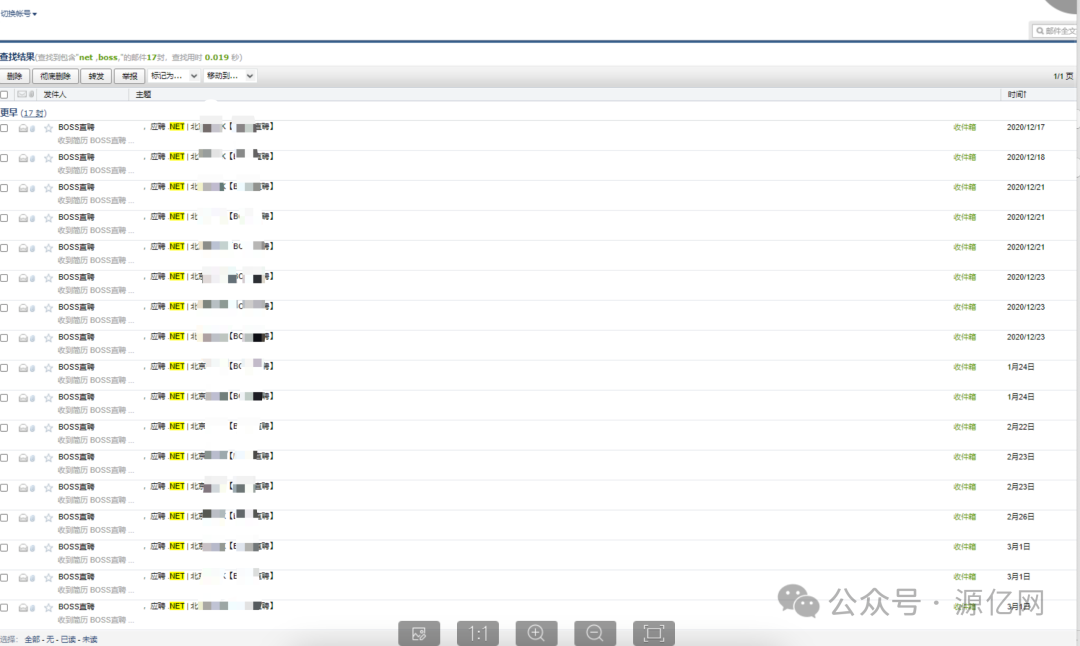
Task: Select 已读 in the bottom selection links
Action: [x=68, y=640]
